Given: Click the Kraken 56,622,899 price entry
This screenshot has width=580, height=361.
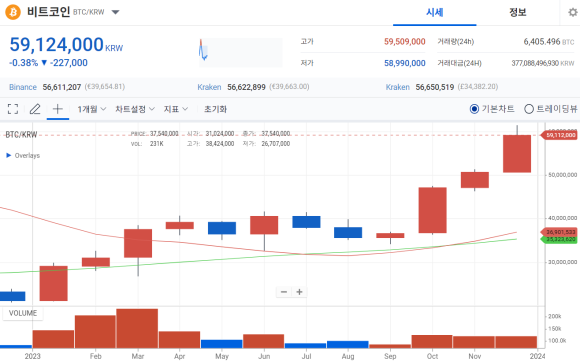Looking at the screenshot, I should tap(253, 87).
